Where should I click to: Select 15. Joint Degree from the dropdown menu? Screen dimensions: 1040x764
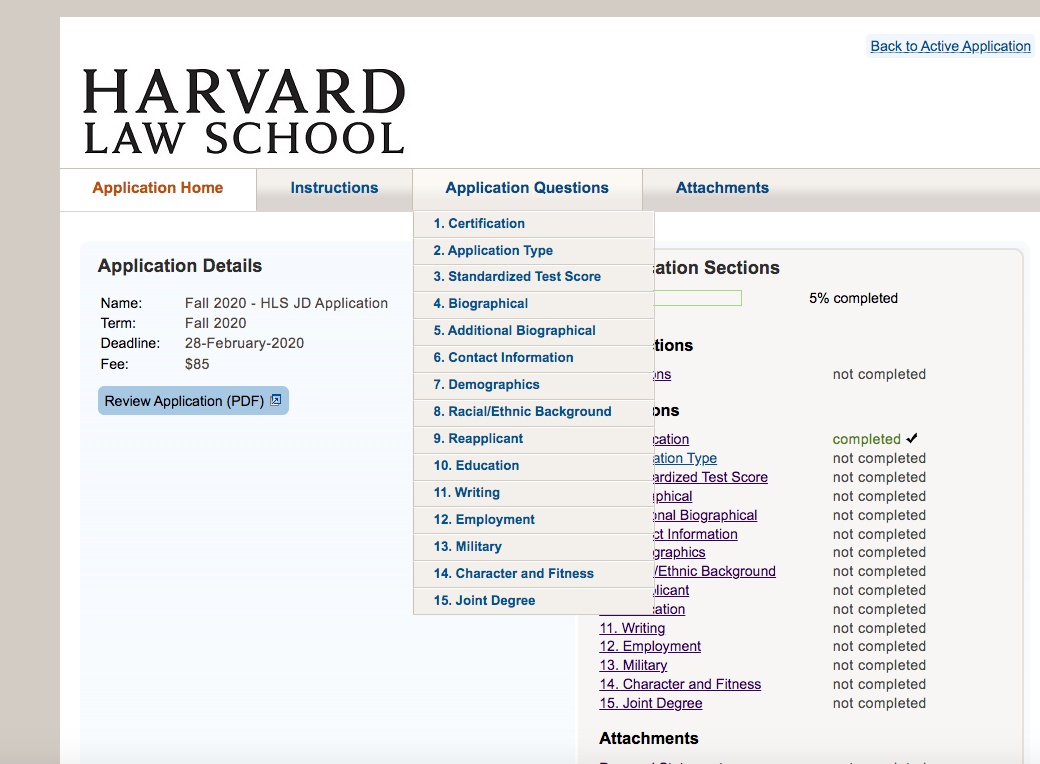point(533,601)
